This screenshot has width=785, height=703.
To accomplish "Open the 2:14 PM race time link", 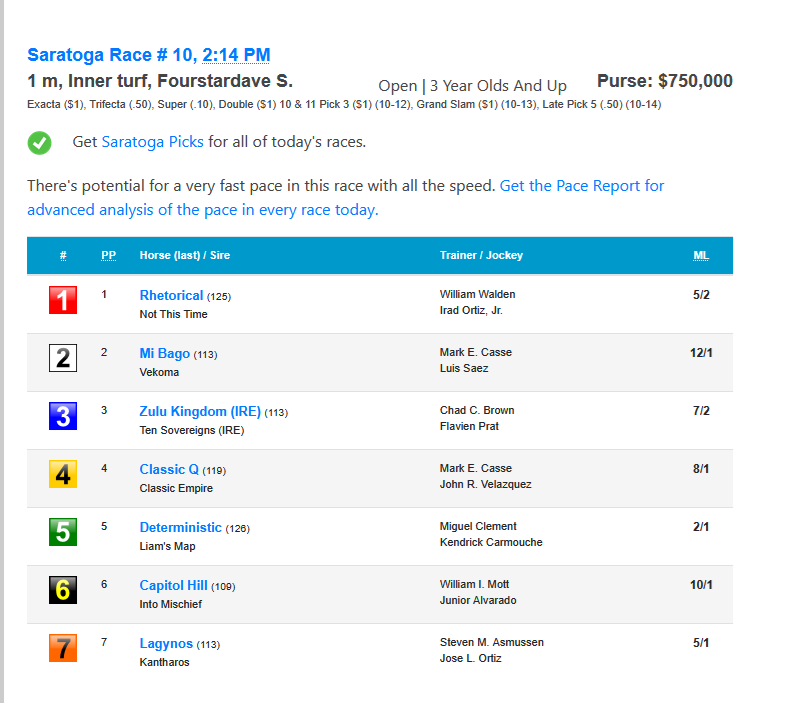I will [x=236, y=55].
